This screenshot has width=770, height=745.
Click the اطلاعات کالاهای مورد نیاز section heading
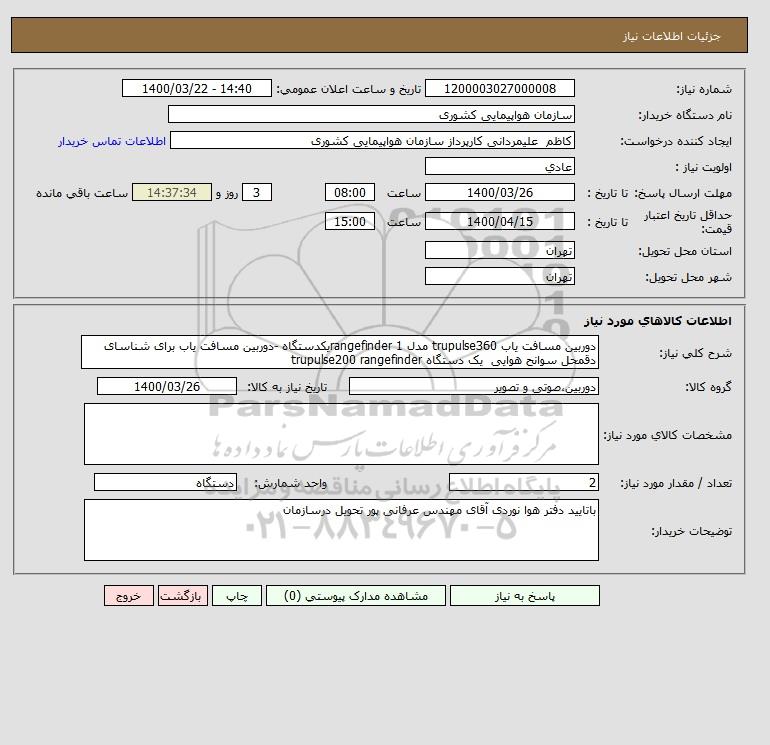click(x=658, y=321)
